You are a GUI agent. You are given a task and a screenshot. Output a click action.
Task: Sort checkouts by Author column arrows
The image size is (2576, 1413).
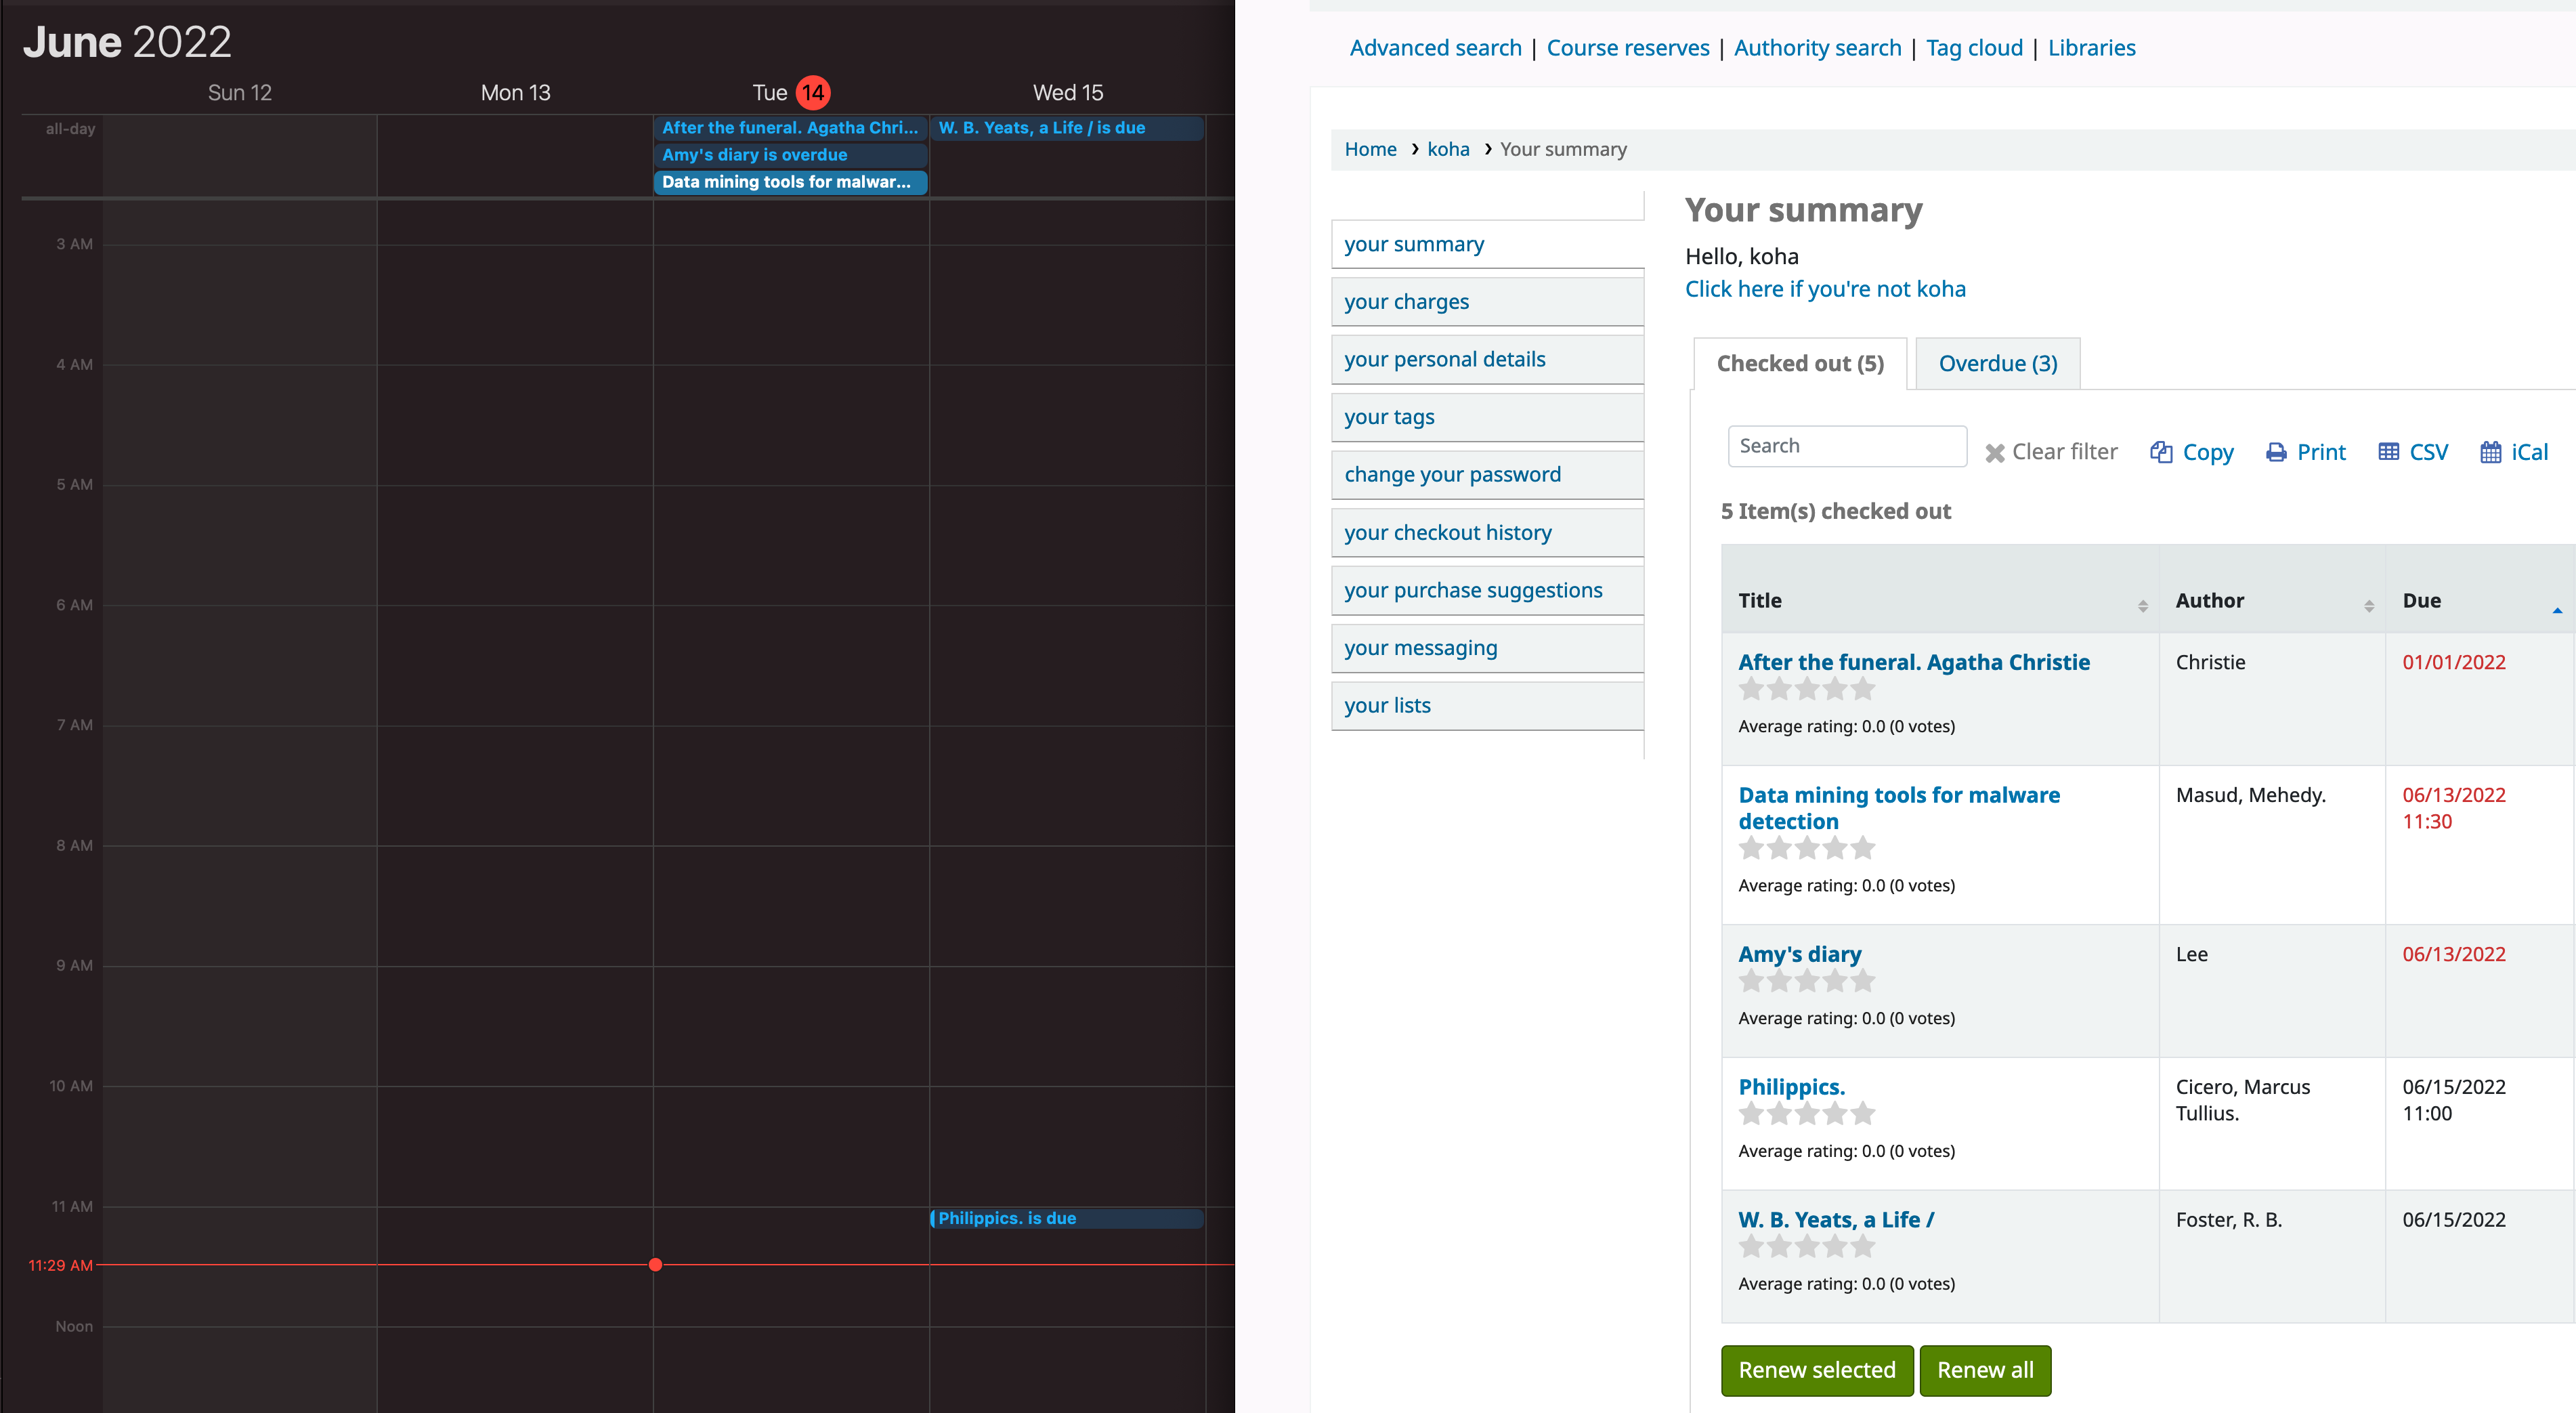2368,606
